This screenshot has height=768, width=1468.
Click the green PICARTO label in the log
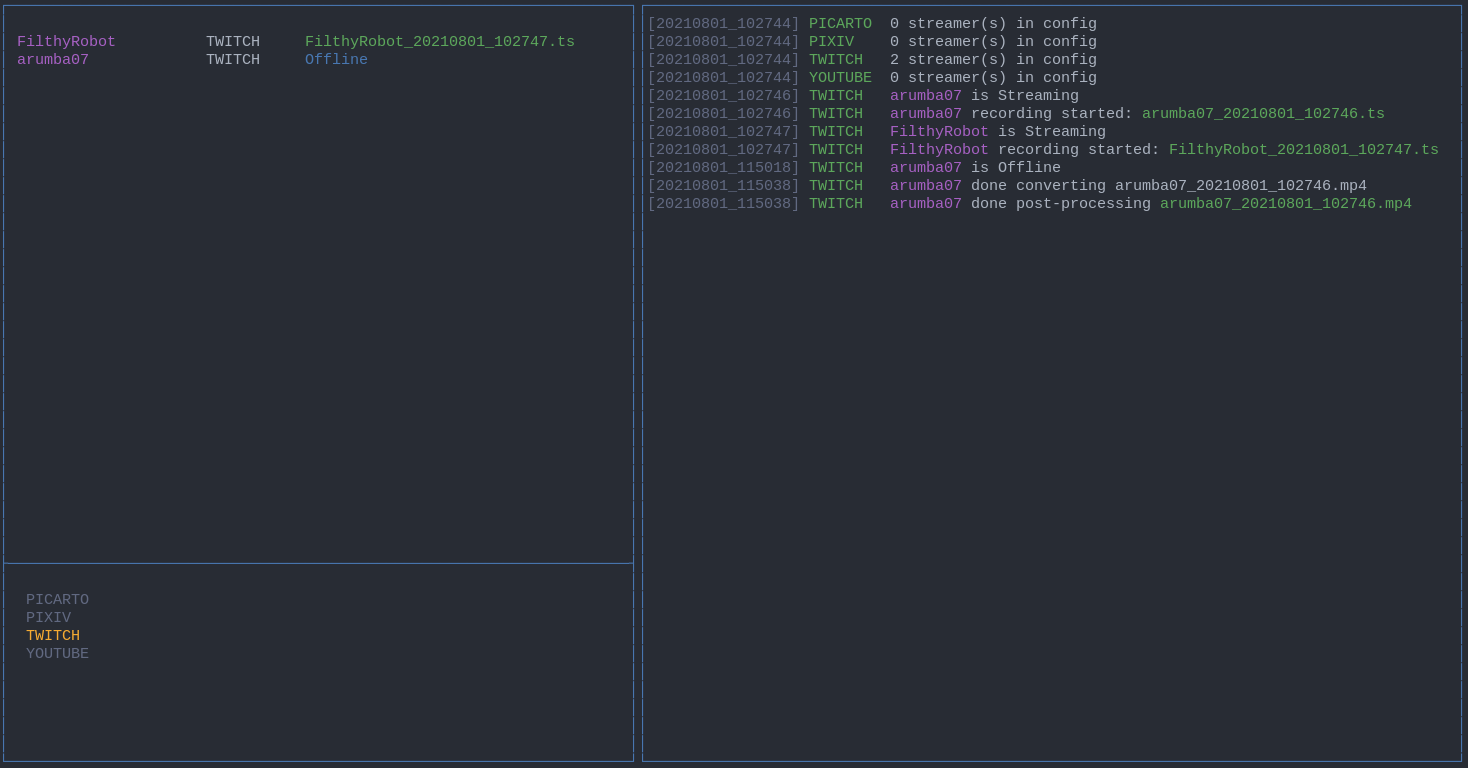tap(840, 24)
